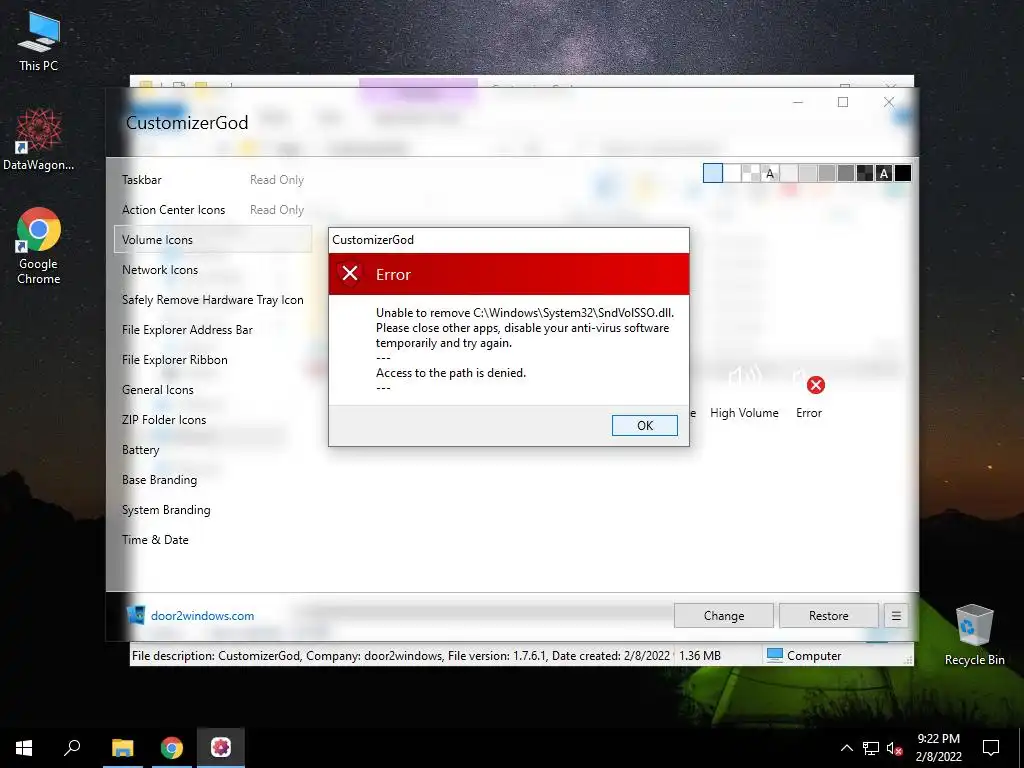1024x768 pixels.
Task: Click the muted volume tray icon
Action: coord(894,748)
